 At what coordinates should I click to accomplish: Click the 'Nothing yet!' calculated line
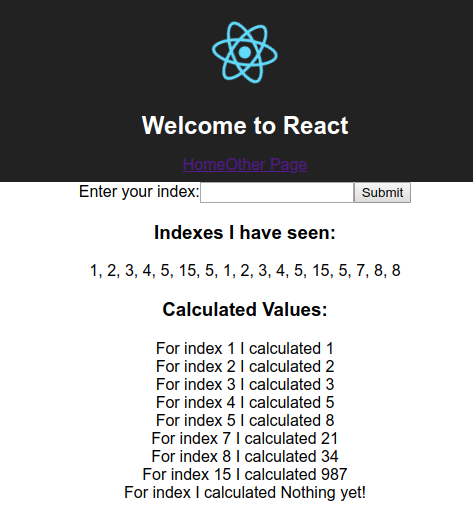coord(245,492)
